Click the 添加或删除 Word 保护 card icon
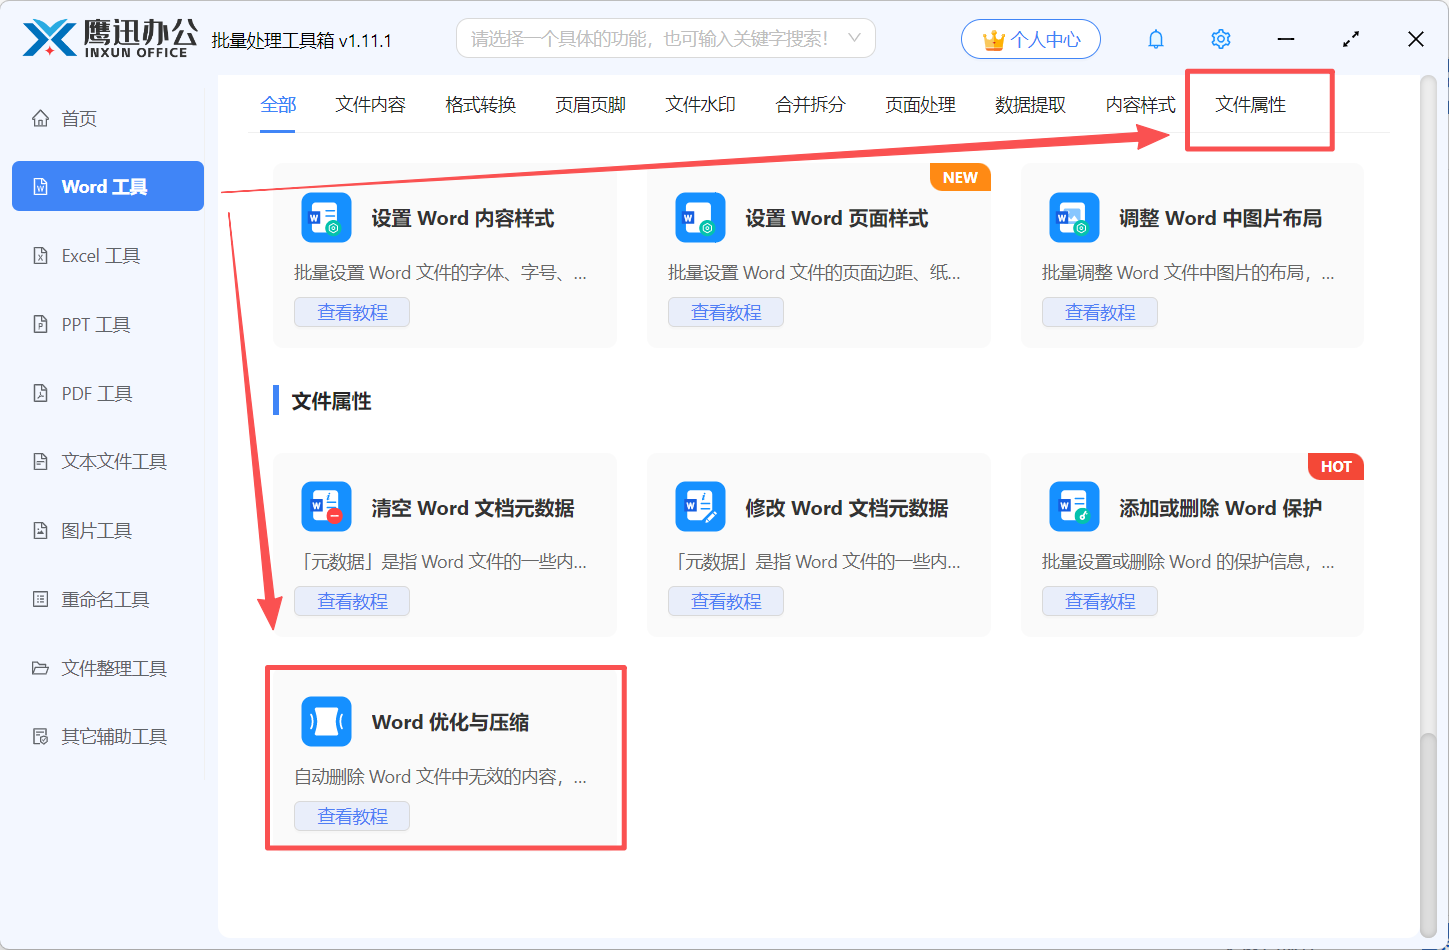Viewport: 1449px width, 950px height. tap(1074, 507)
